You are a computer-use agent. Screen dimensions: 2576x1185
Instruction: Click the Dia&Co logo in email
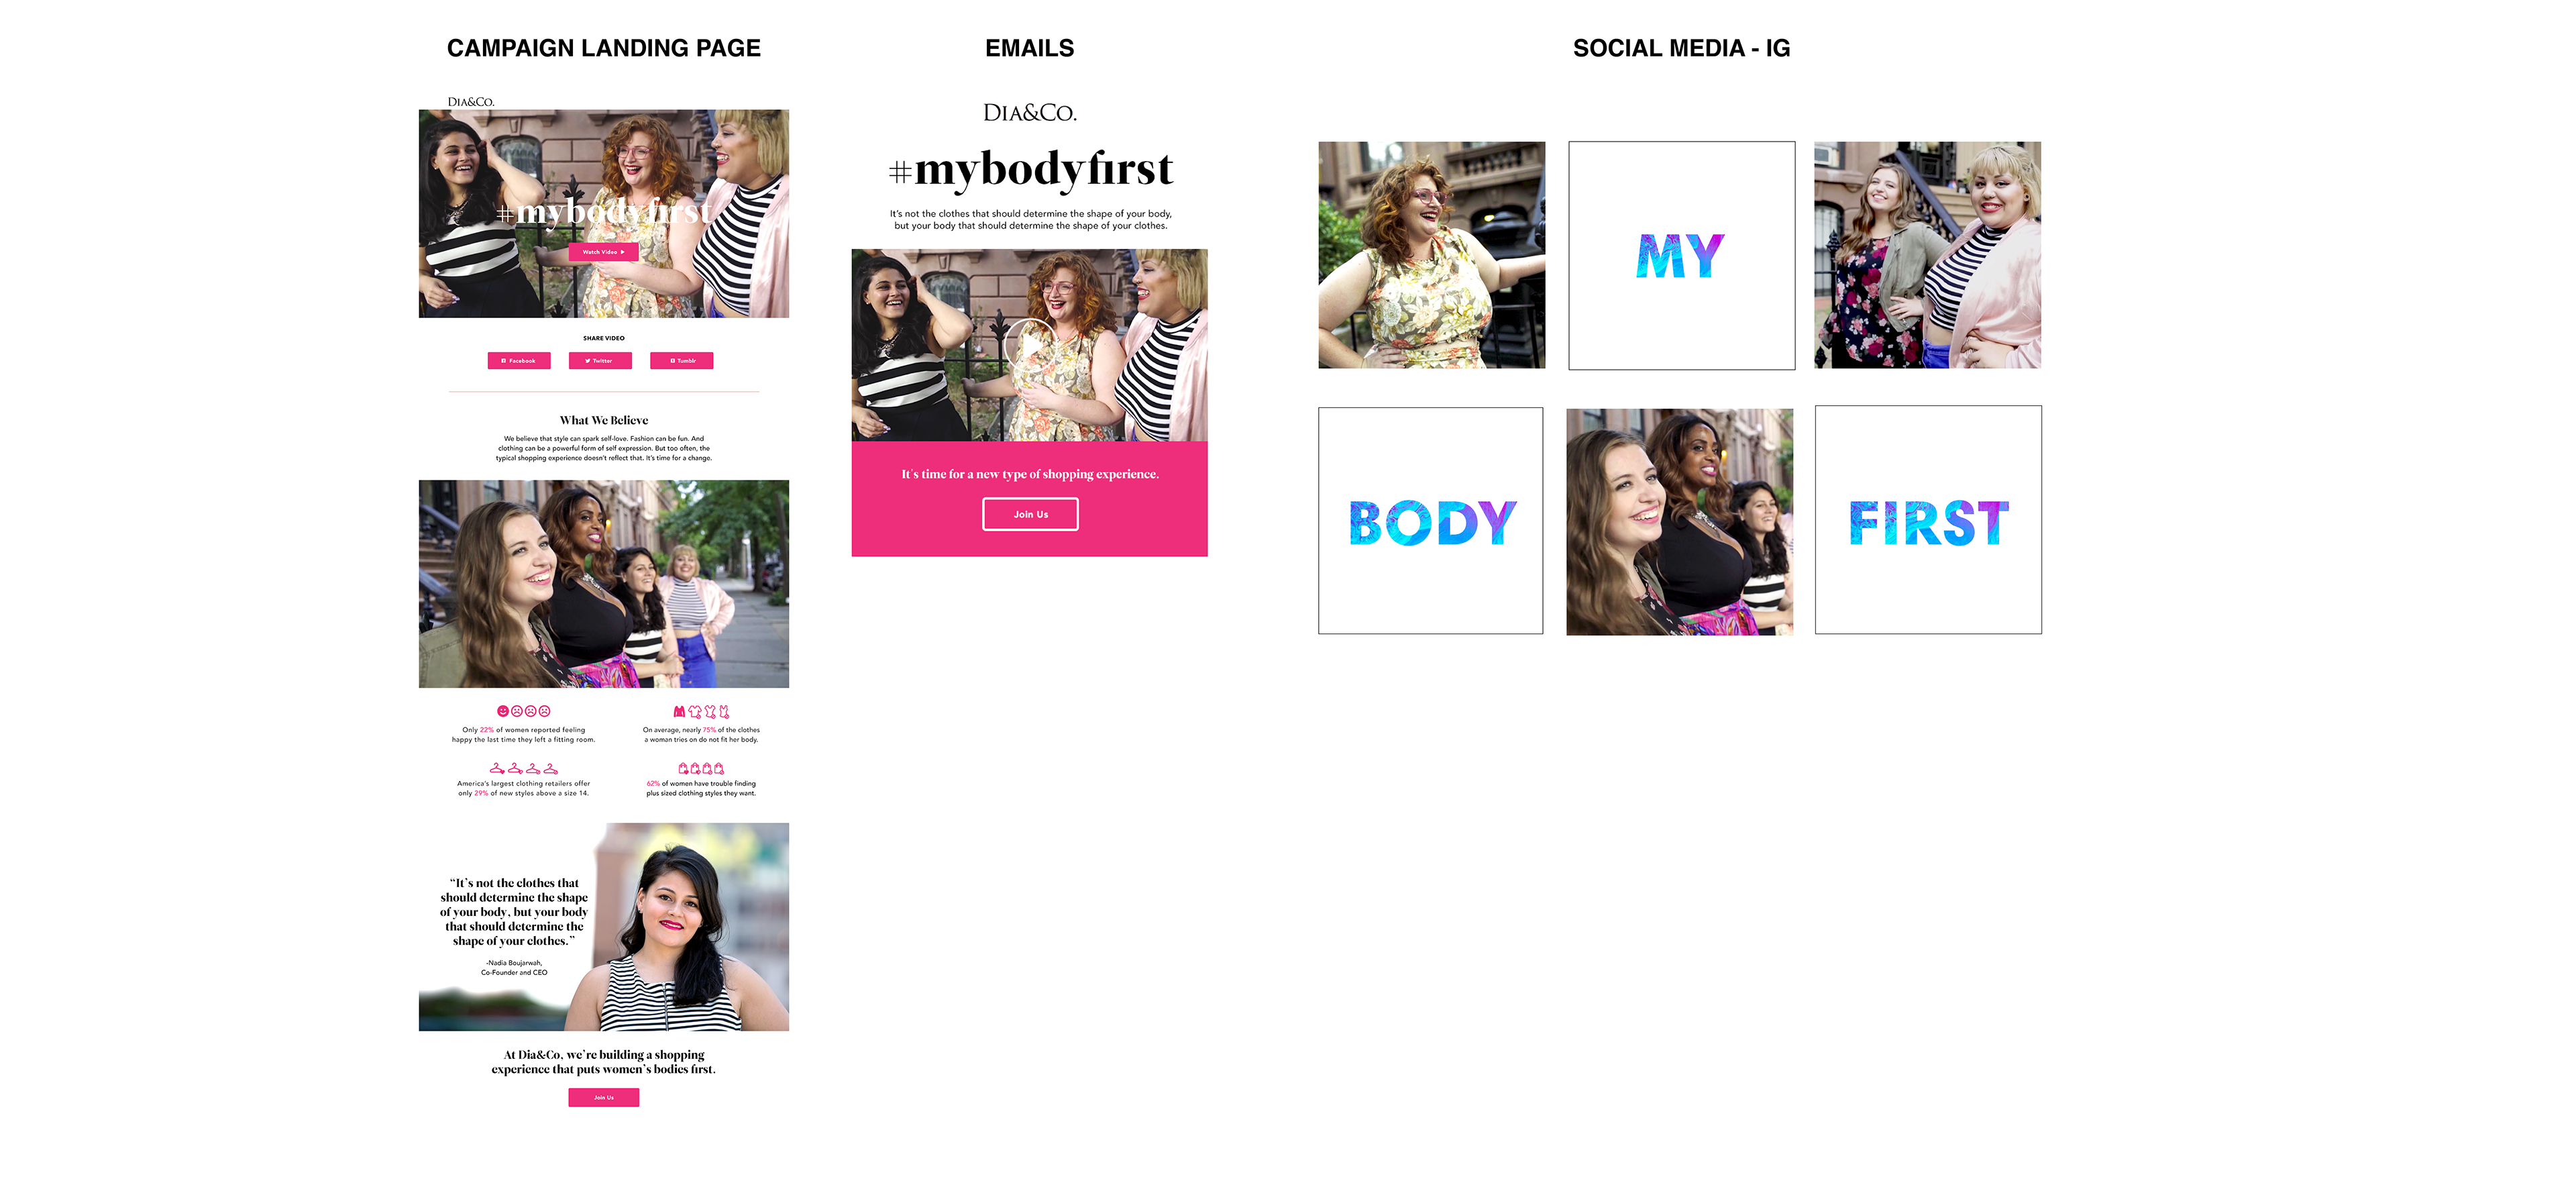(1029, 113)
